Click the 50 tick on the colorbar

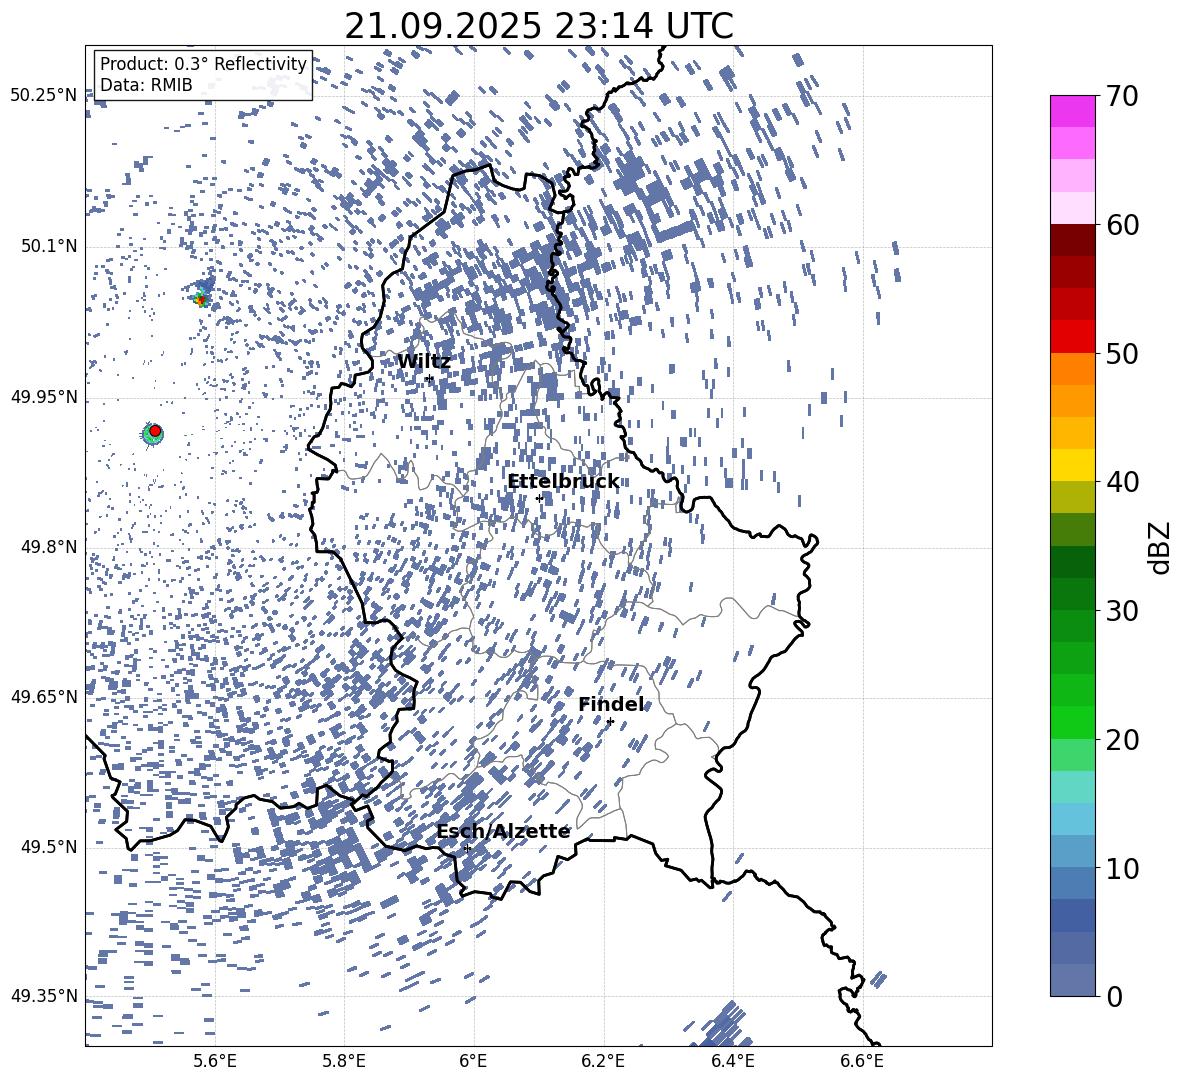tap(1122, 353)
